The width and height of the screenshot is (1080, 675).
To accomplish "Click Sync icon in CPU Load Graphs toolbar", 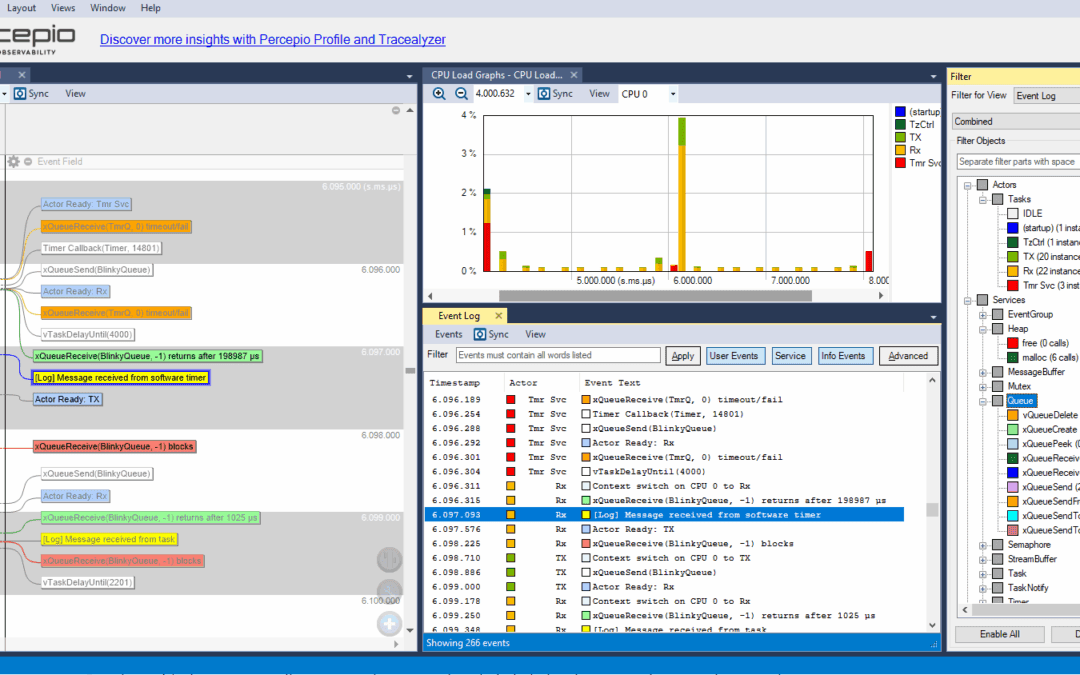I will click(x=544, y=94).
